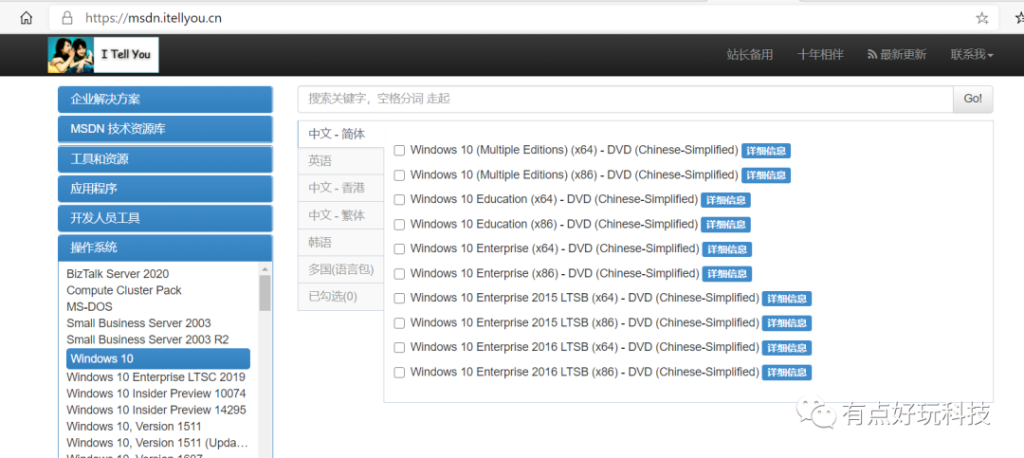Expand the 企业解决方案 category
Image resolution: width=1024 pixels, height=458 pixels.
tap(165, 99)
